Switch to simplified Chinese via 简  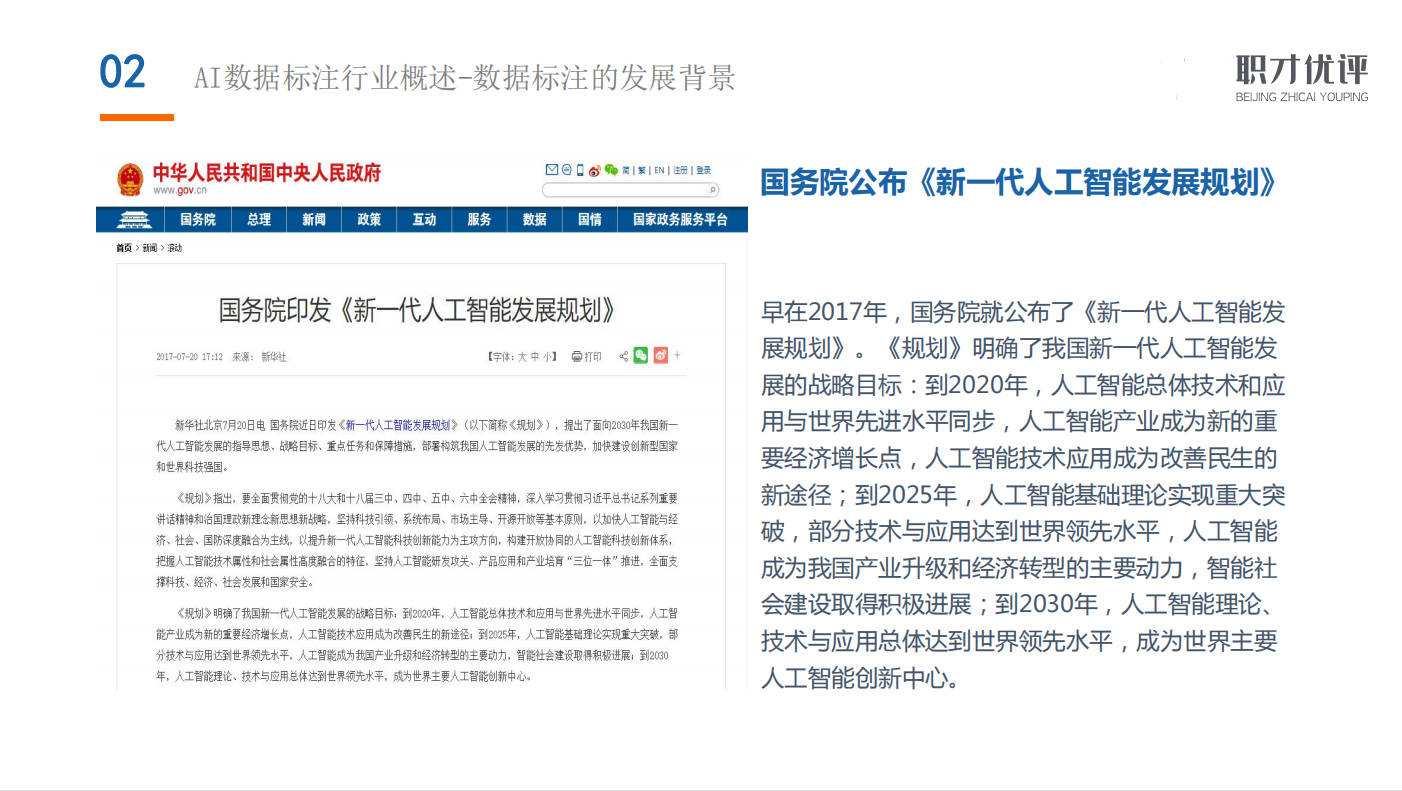pos(625,170)
